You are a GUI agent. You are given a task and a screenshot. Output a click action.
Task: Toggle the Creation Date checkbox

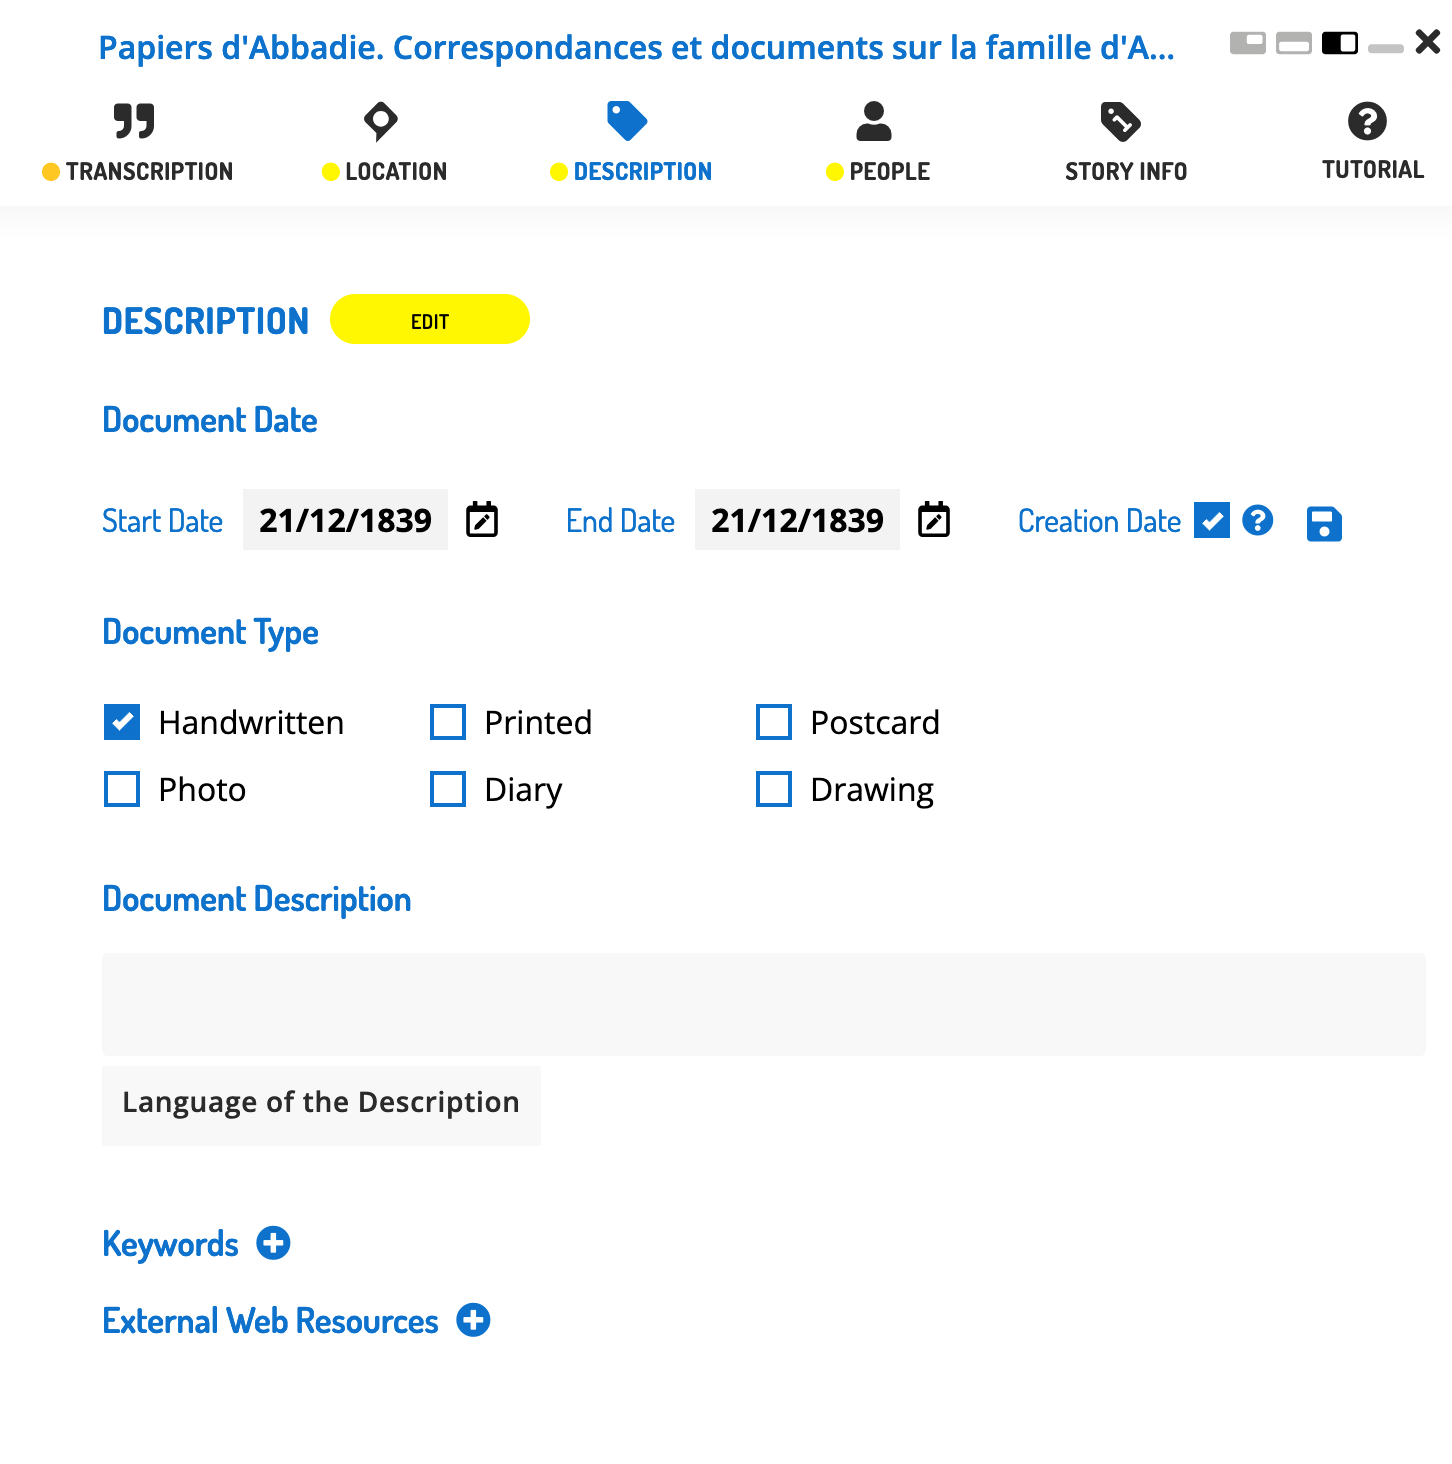[x=1212, y=520]
